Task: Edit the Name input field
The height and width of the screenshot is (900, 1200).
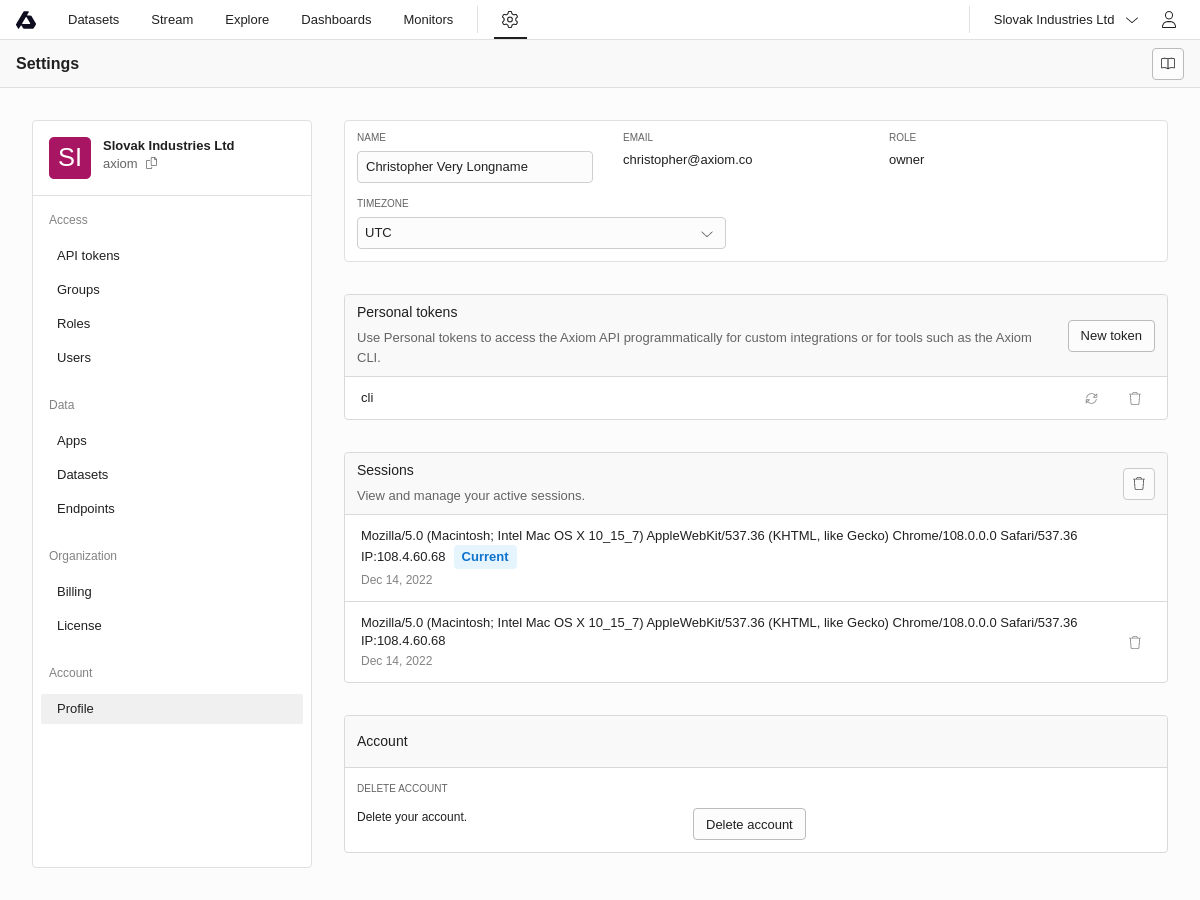Action: [475, 167]
